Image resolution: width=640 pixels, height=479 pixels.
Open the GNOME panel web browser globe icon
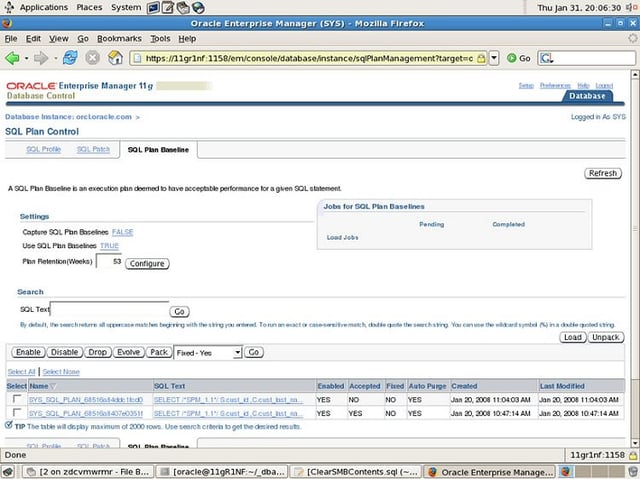click(198, 7)
